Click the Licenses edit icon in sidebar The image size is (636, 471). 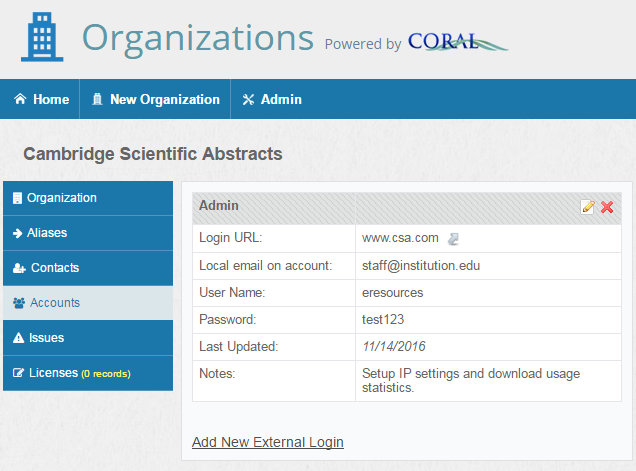[18, 373]
